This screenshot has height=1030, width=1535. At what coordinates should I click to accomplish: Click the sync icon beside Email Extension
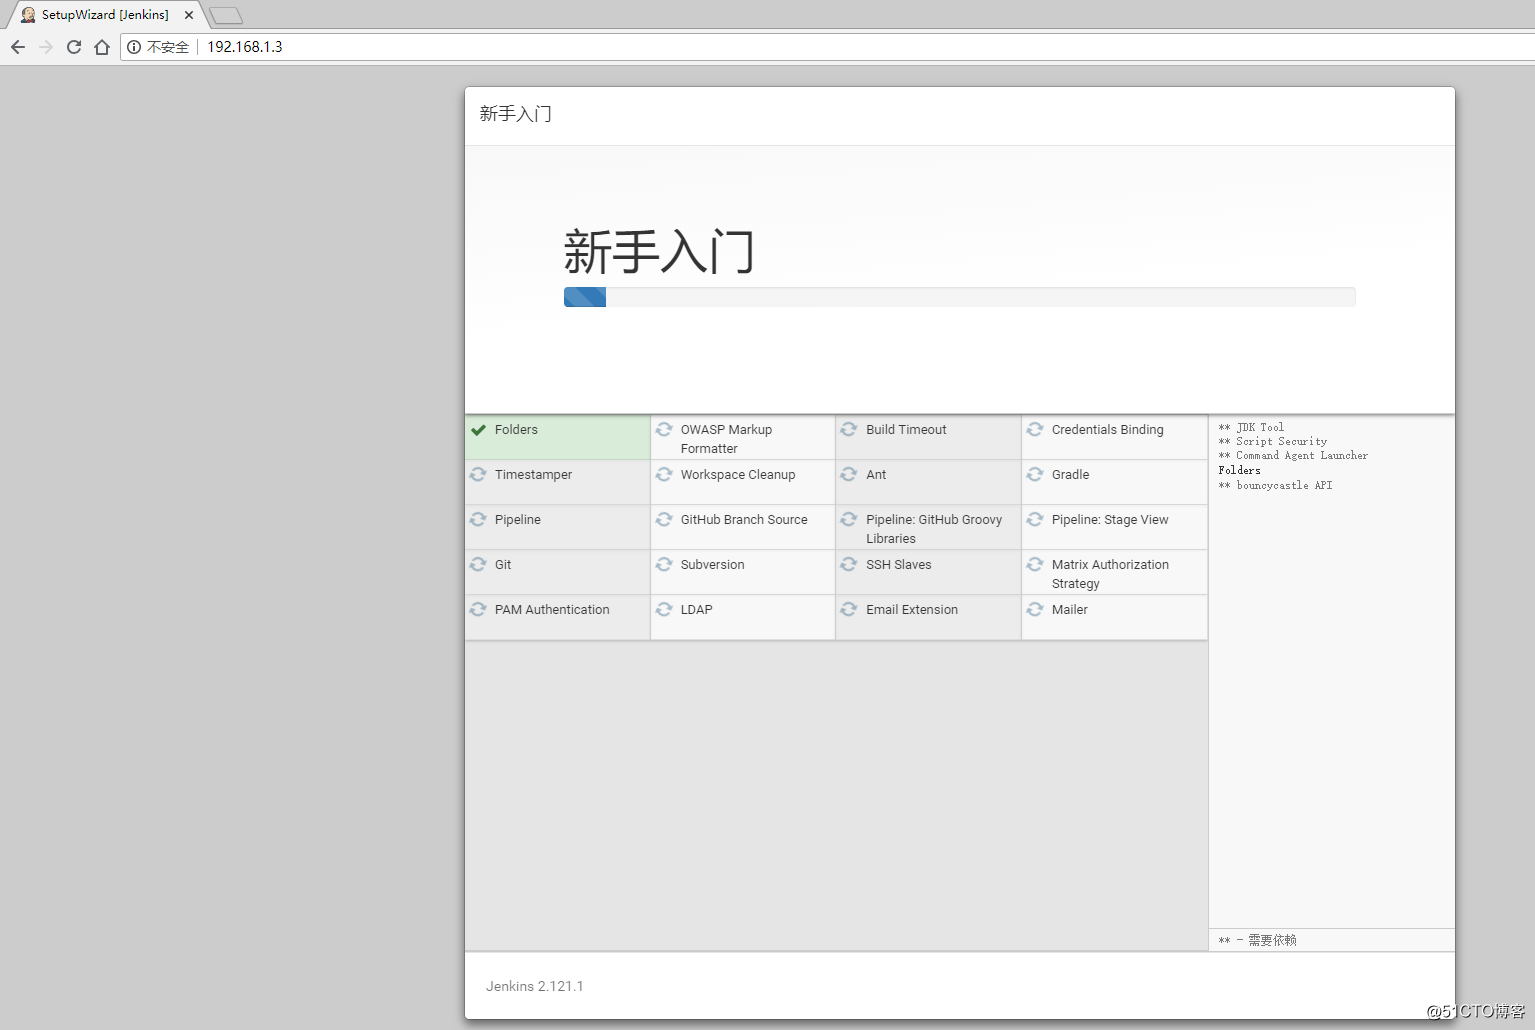coord(849,610)
